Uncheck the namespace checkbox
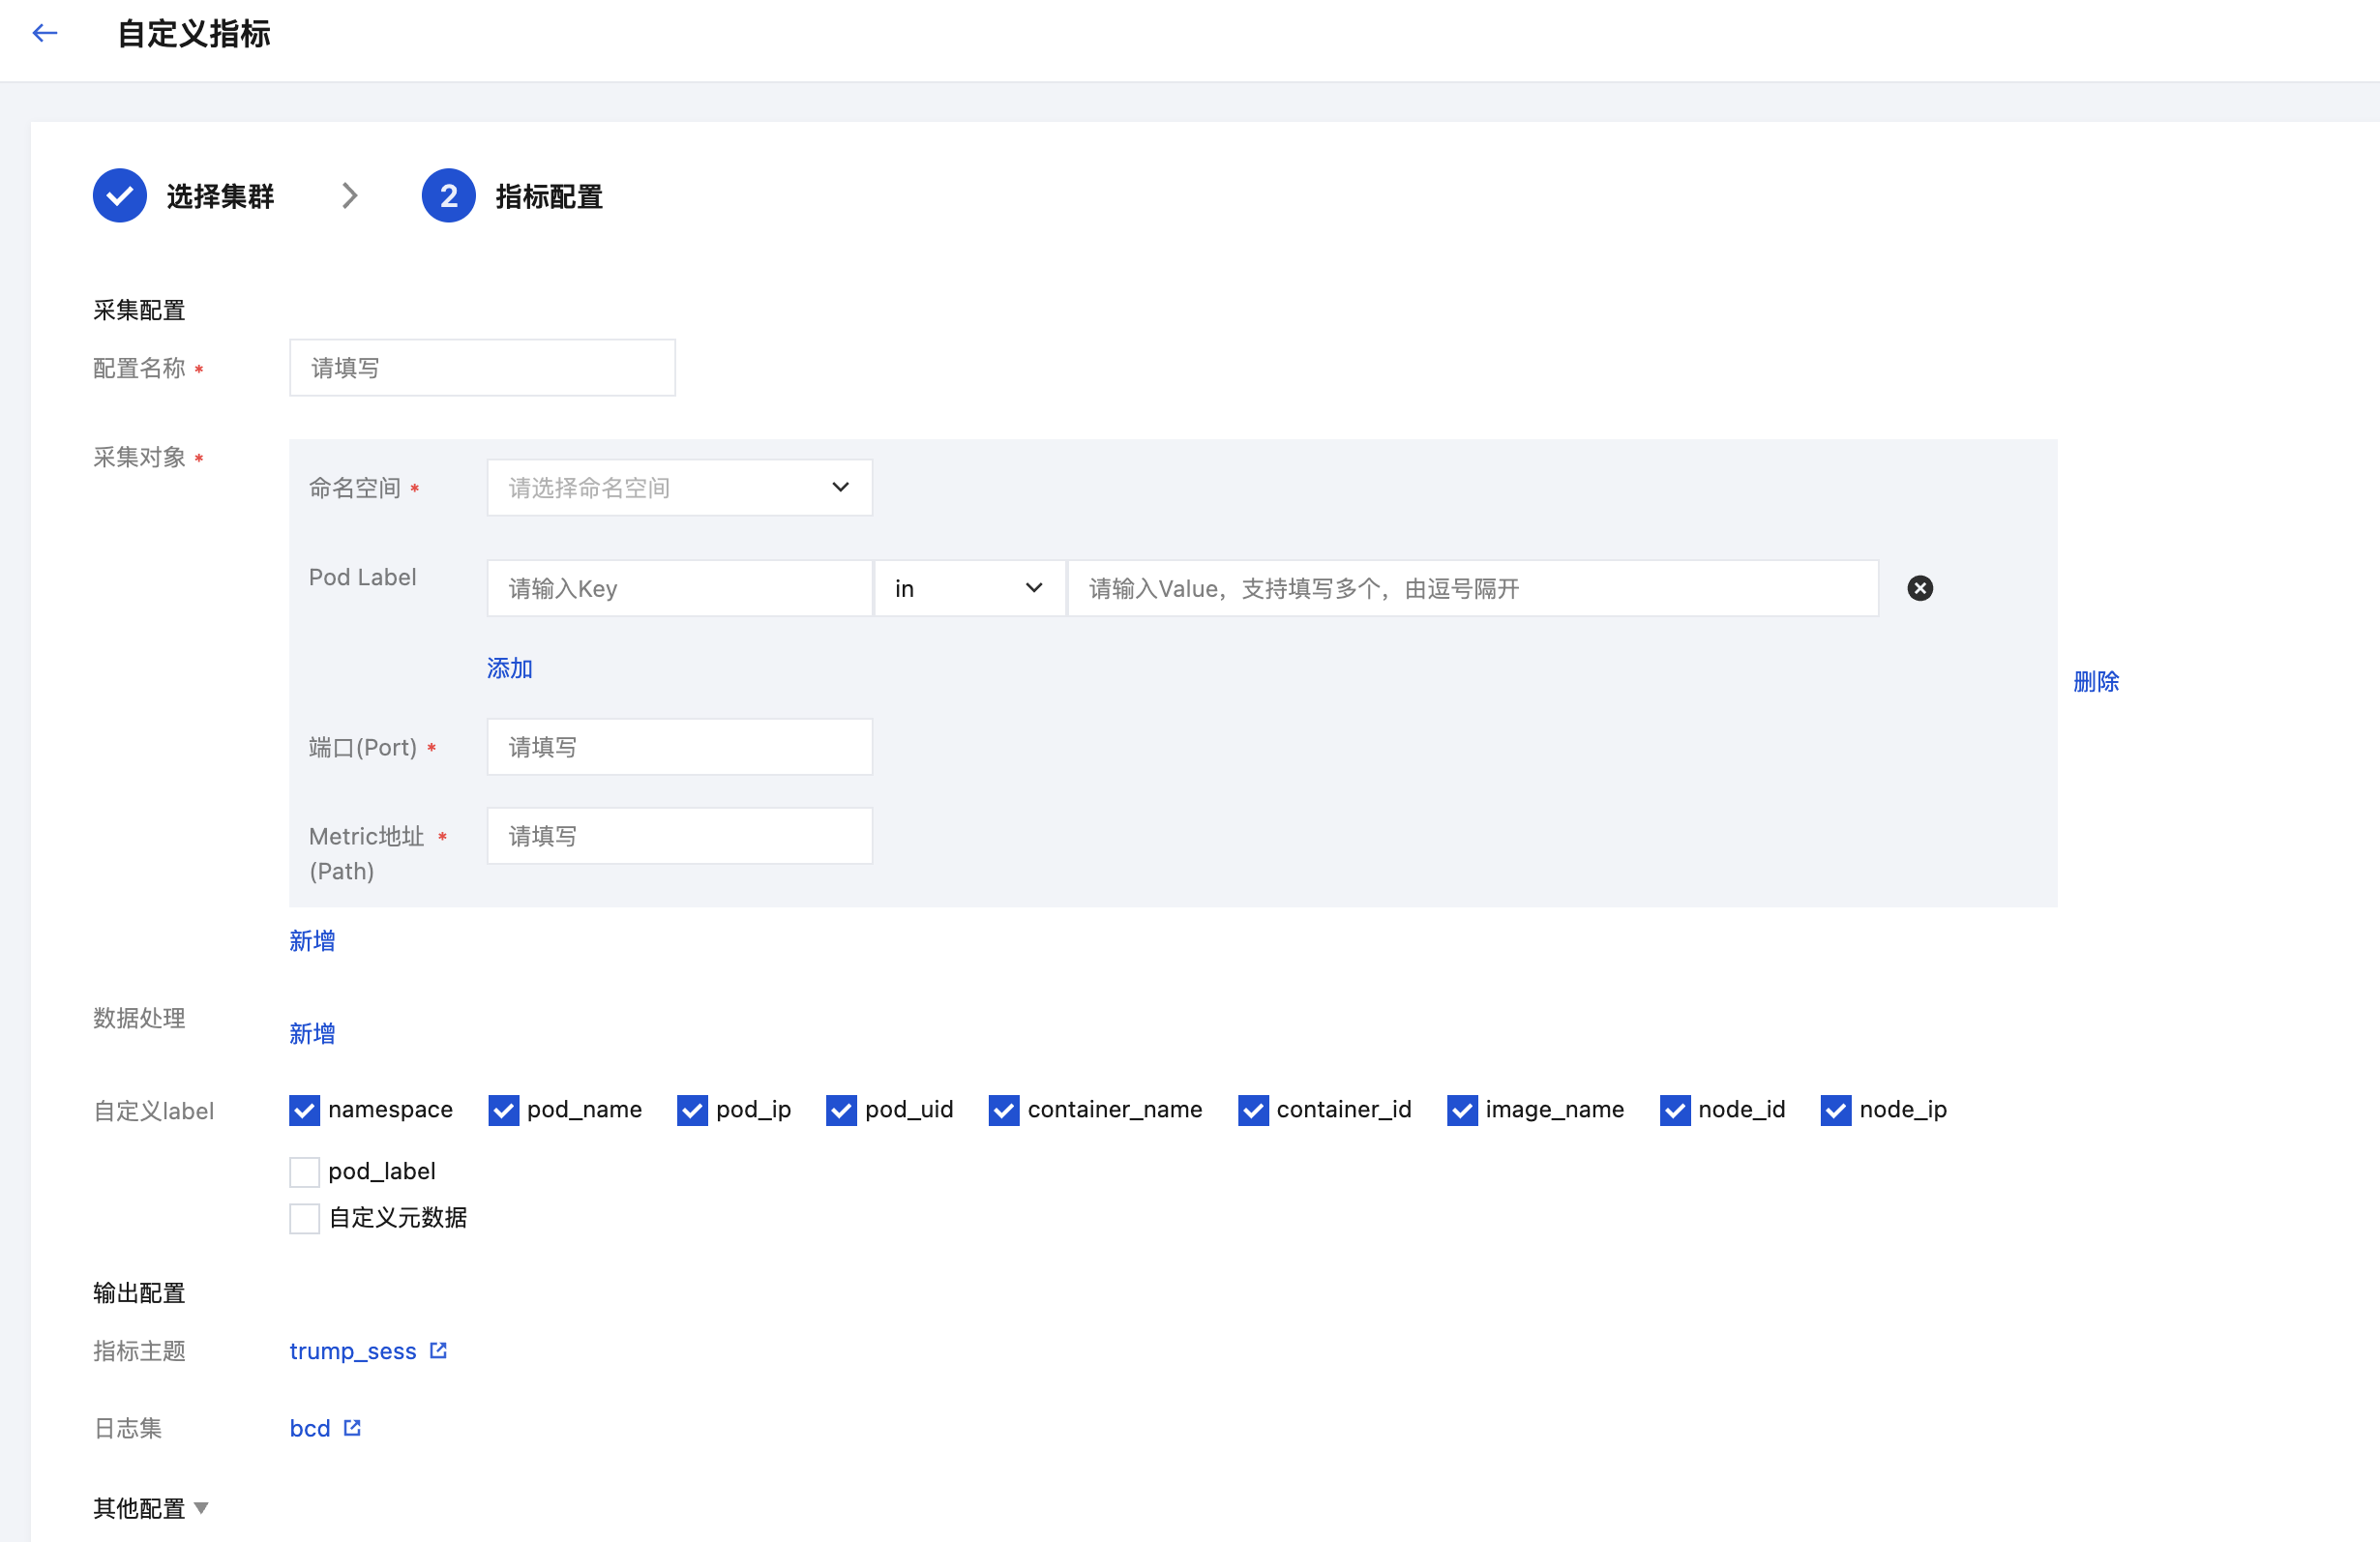 click(x=304, y=1109)
